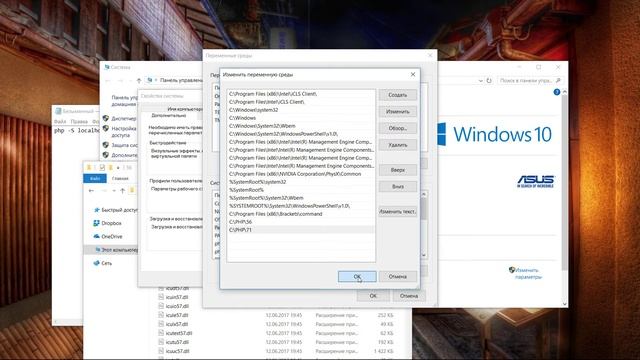This screenshot has width=640, height=360.
Task: Move the entry up with the Вверх button
Action: [x=398, y=170]
